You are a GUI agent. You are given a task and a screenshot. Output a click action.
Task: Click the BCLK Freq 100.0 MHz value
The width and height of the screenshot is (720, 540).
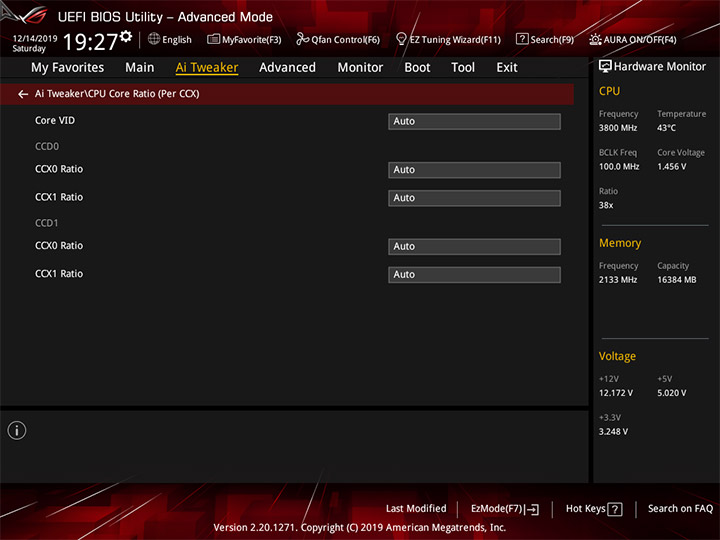pyautogui.click(x=619, y=167)
